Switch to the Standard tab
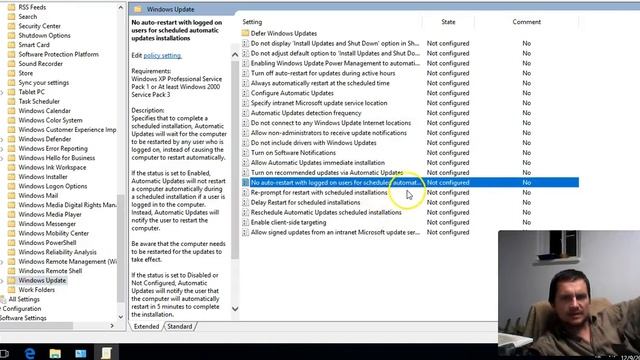Screen dimensions: 640x360 coord(180,327)
